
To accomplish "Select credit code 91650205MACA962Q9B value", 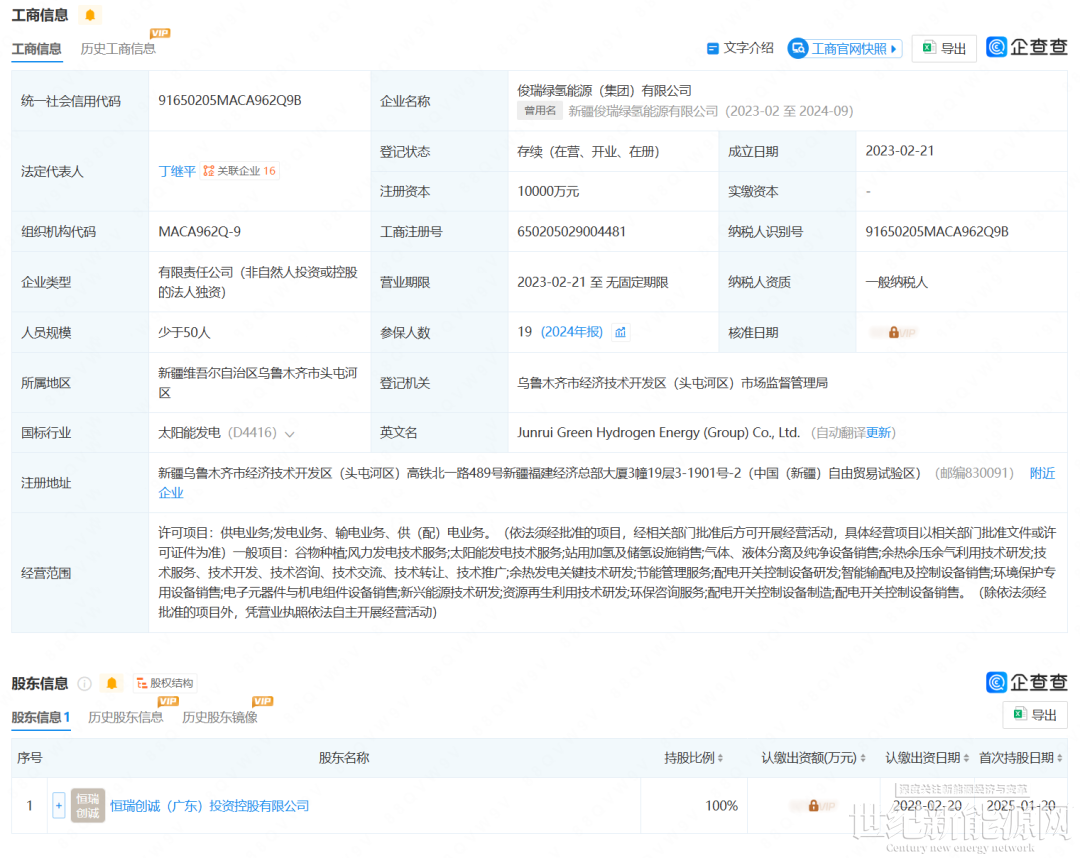I will (x=230, y=101).
